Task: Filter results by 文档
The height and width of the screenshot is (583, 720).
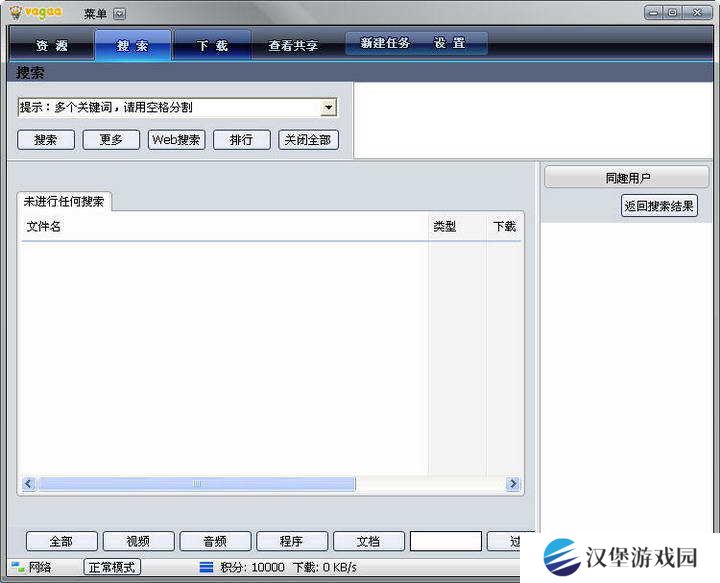Action: [x=368, y=541]
